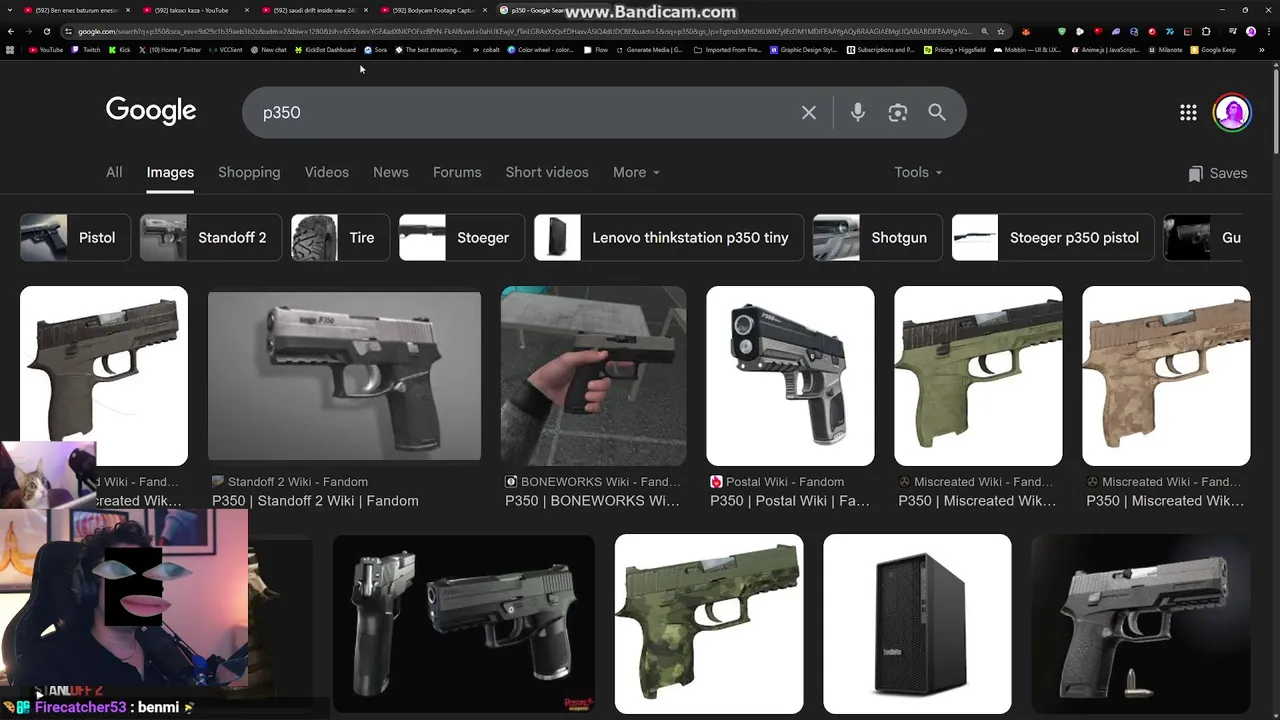Screen dimensions: 1280x720
Task: Close the taksici kaza YouTube tab
Action: (247, 10)
